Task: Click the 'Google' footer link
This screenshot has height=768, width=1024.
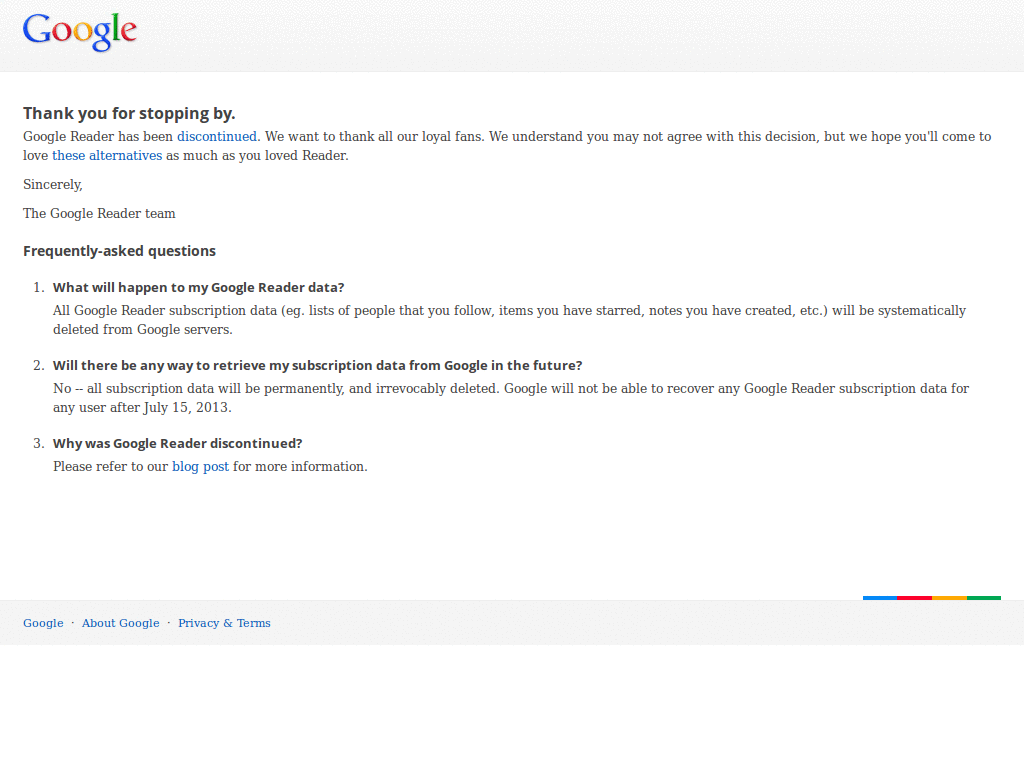Action: coord(43,623)
